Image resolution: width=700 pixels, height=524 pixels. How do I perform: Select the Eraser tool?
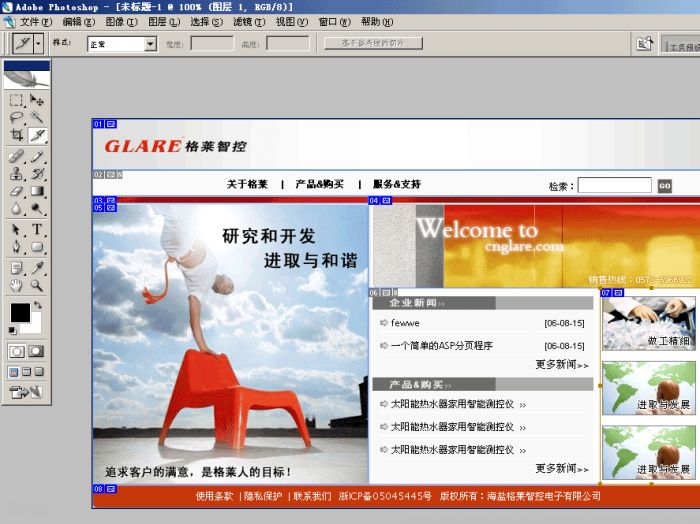(17, 191)
